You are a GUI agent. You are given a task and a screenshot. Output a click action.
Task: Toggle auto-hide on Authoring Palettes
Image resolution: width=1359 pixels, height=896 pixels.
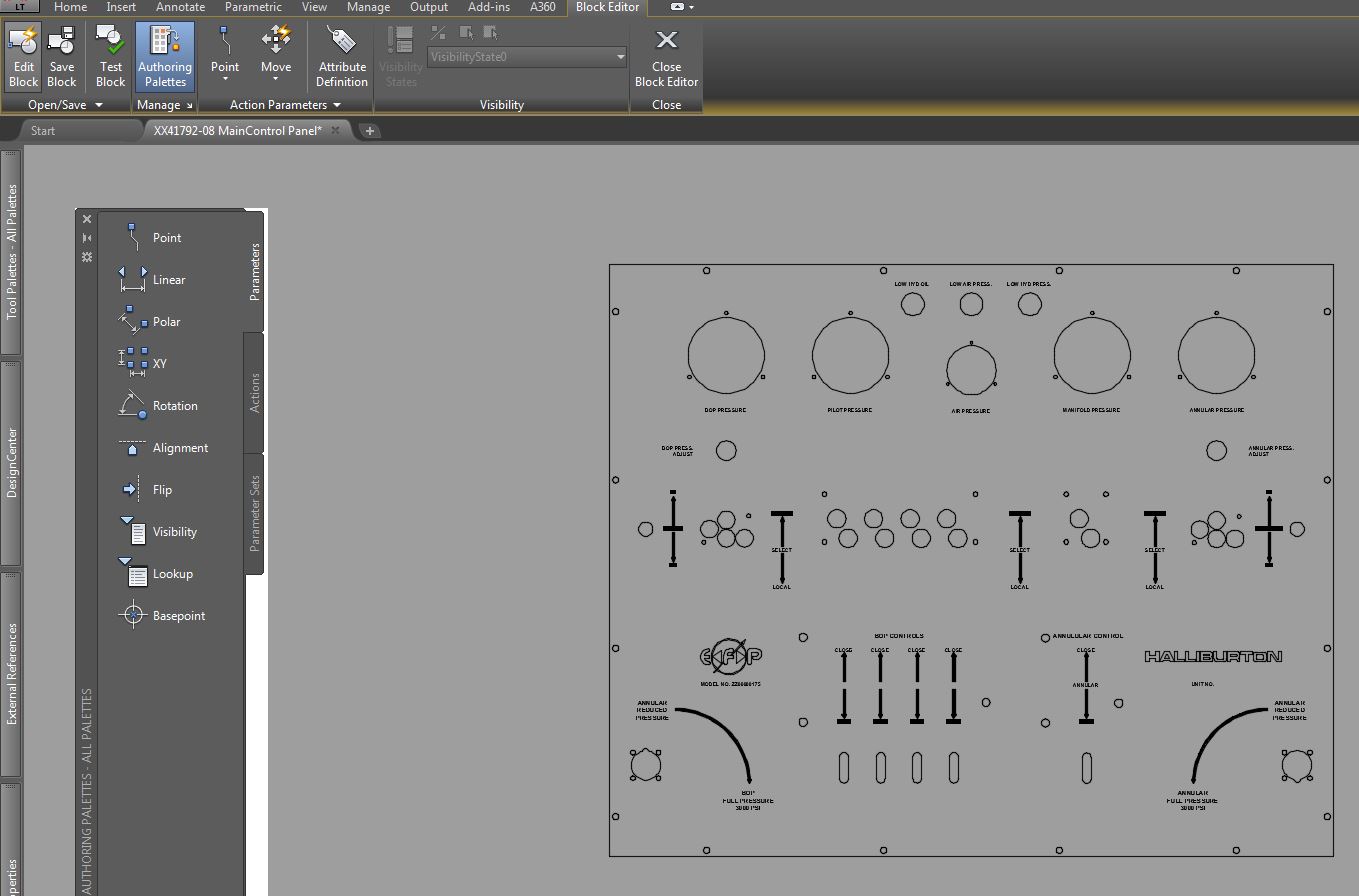tap(87, 238)
